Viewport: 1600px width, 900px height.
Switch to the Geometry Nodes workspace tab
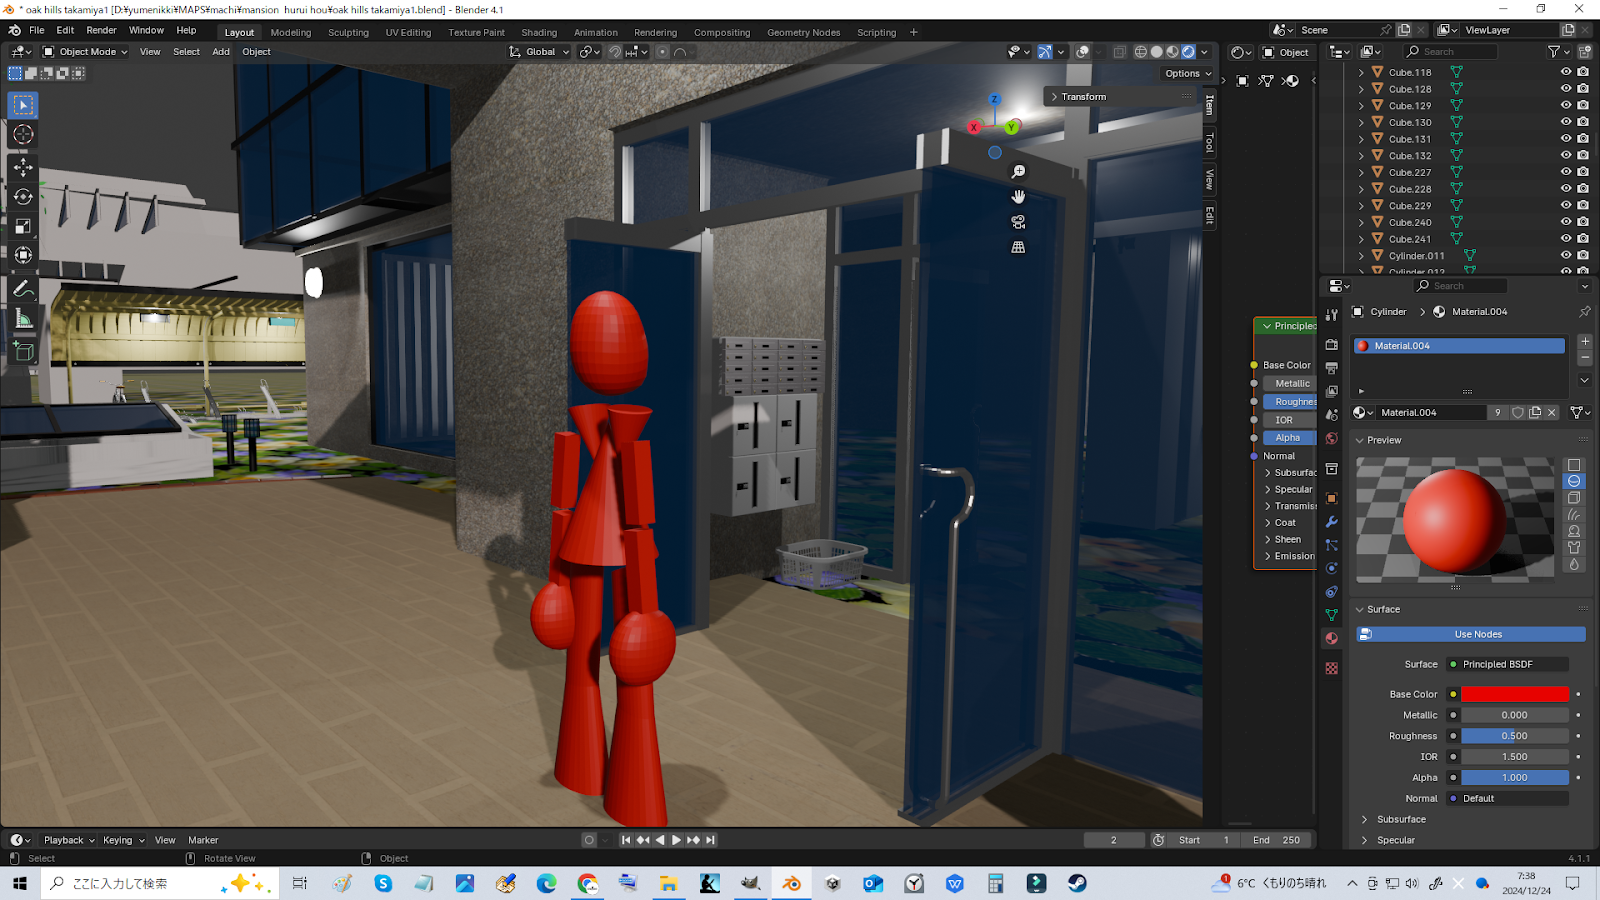tap(804, 32)
